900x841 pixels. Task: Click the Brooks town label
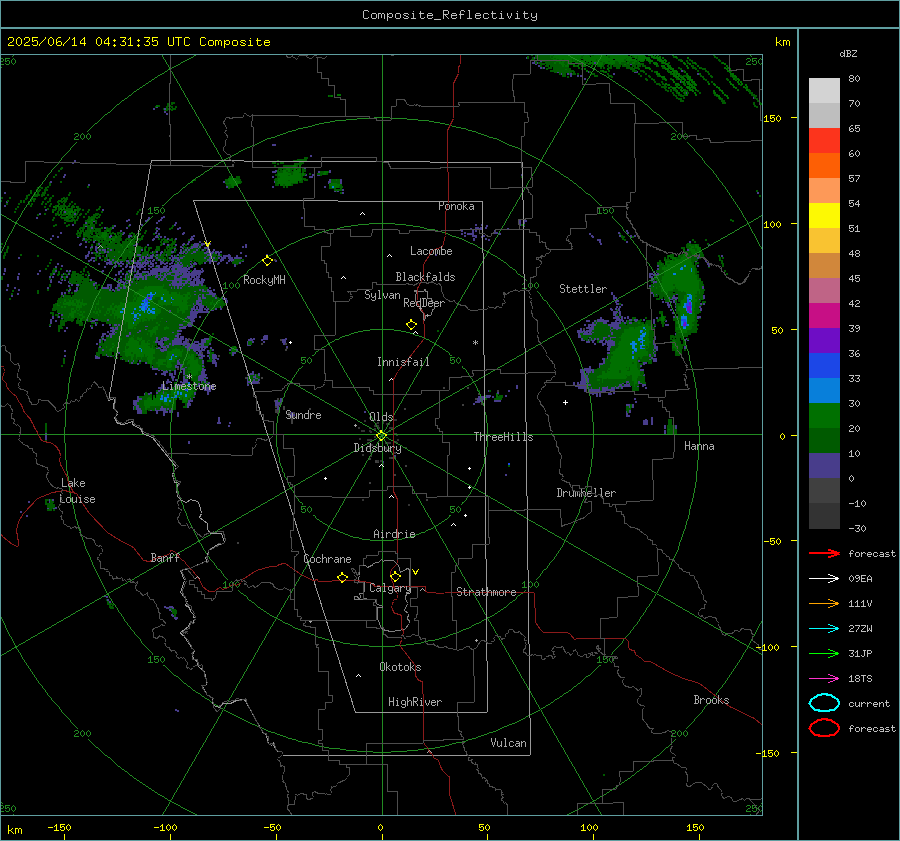point(711,700)
